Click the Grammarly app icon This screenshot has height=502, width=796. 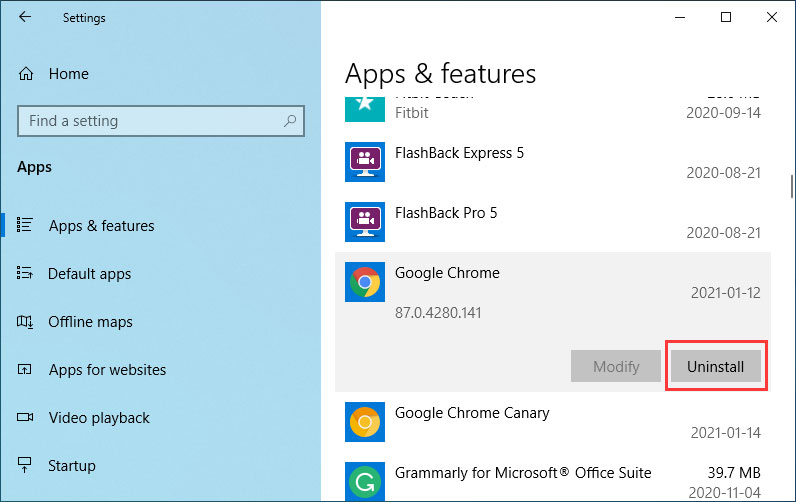click(x=364, y=481)
